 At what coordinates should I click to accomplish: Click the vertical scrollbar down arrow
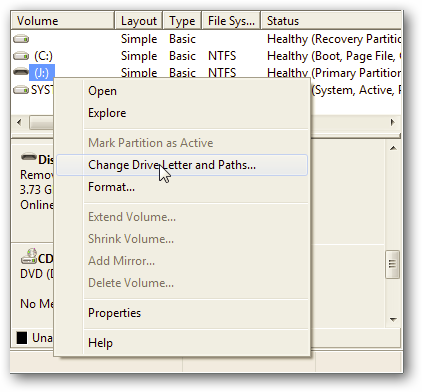[x=393, y=319]
